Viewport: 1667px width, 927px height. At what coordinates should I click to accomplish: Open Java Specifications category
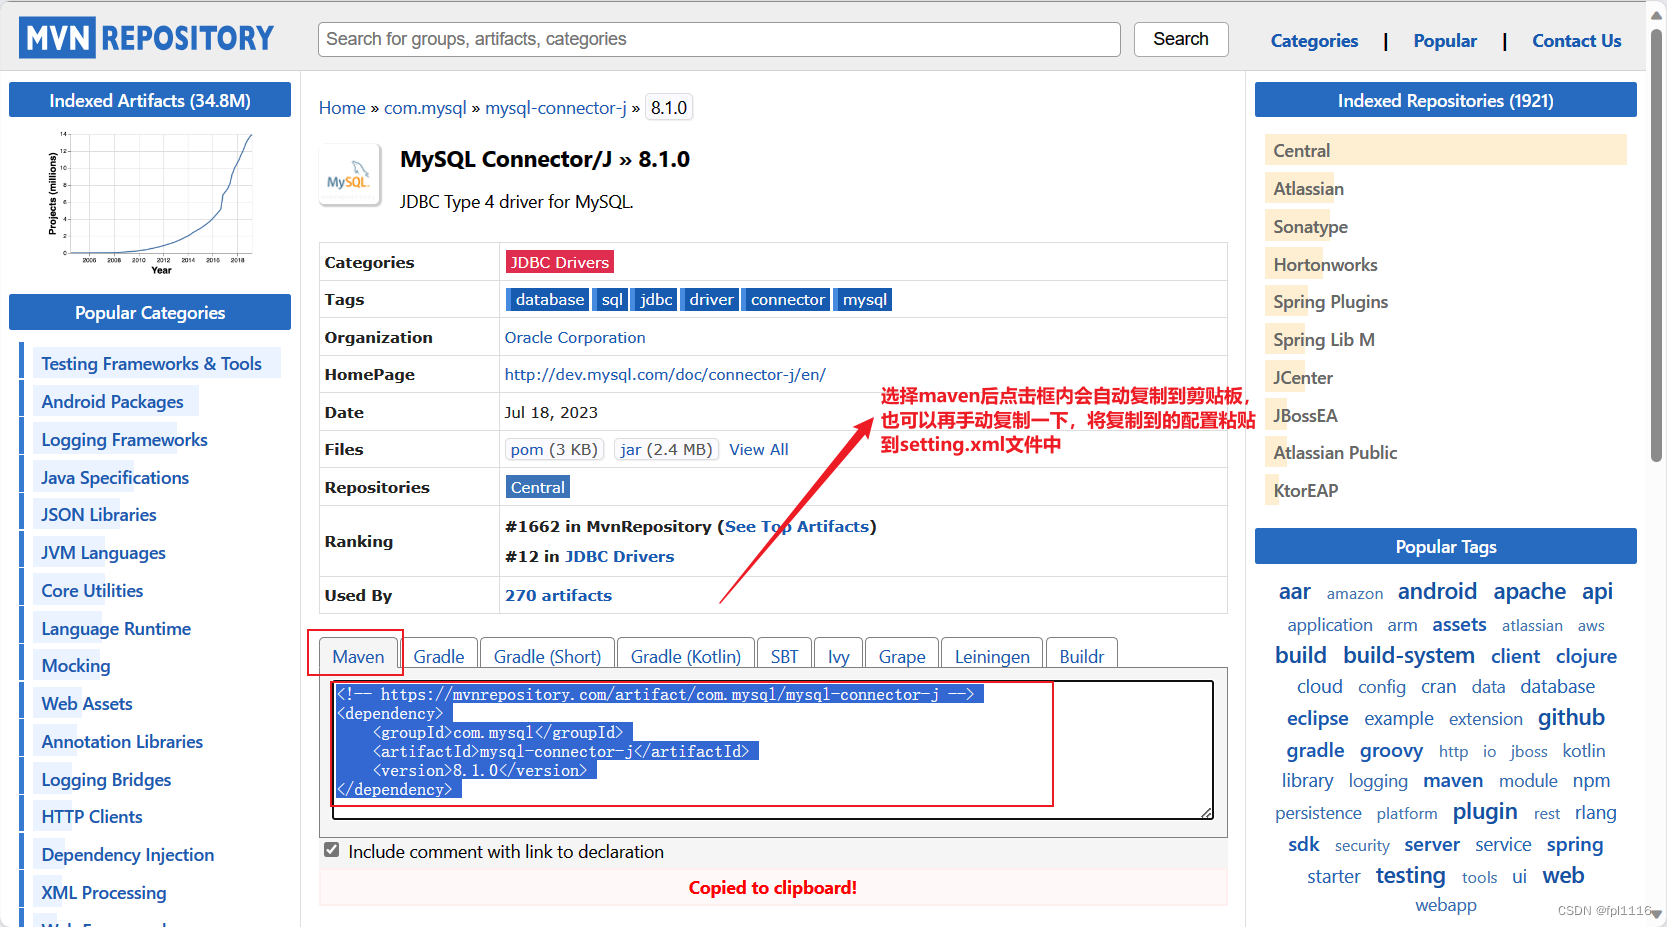point(115,478)
